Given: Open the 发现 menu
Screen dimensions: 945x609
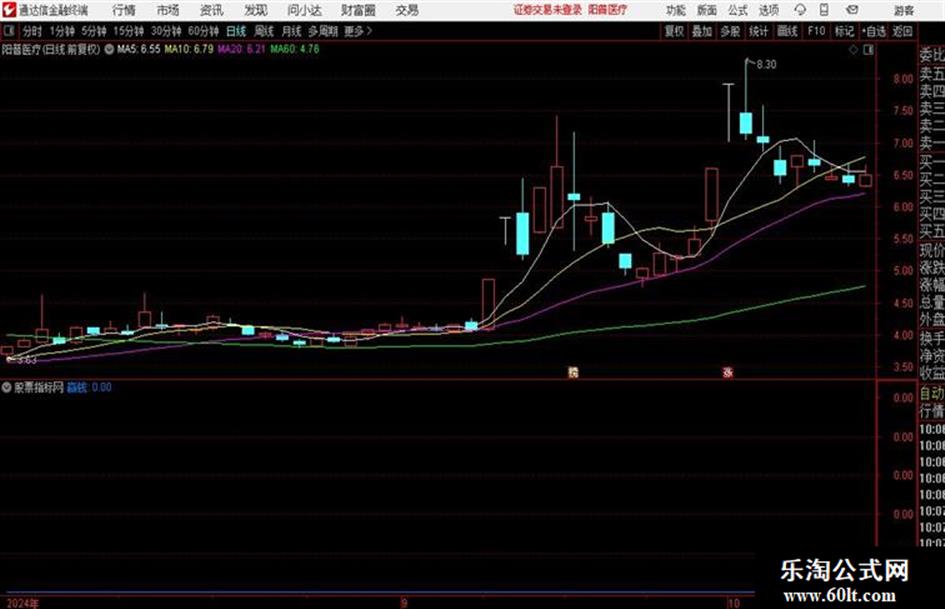Looking at the screenshot, I should click(256, 10).
